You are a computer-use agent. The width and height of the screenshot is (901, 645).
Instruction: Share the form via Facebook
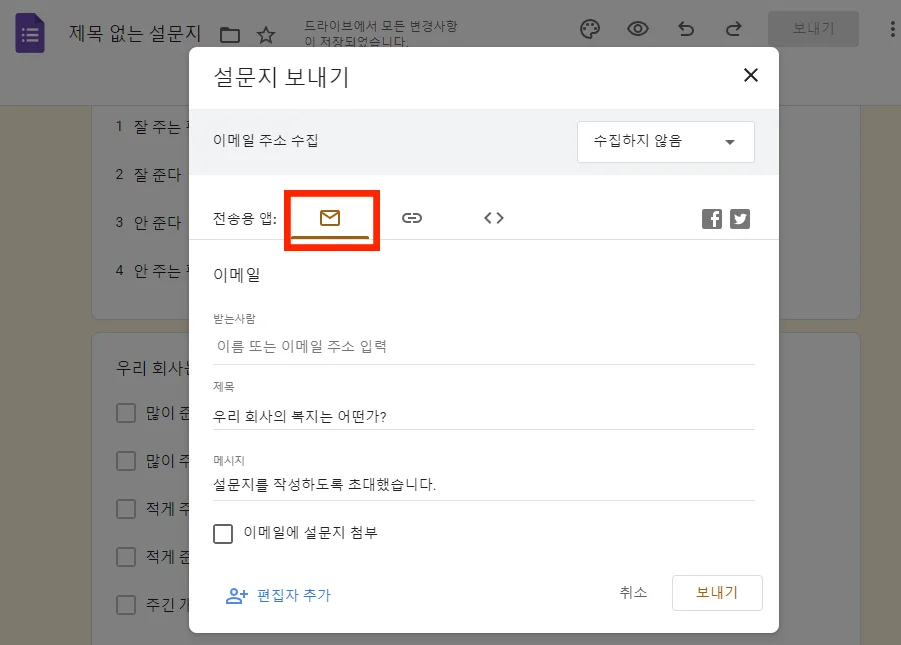pos(711,218)
